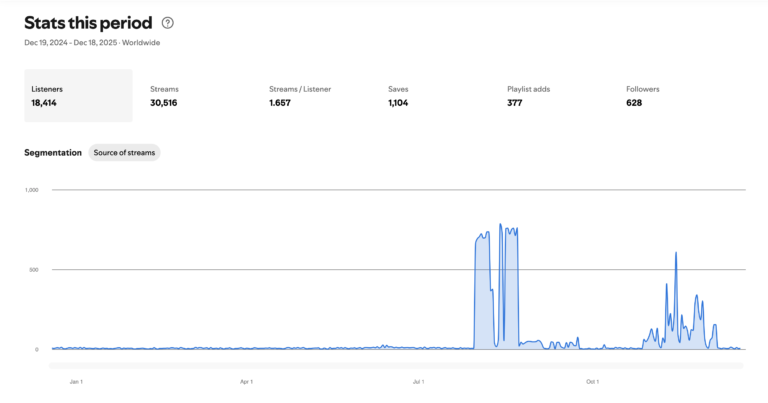Select the Jul 1 axis marker
The image size is (768, 403).
click(418, 381)
